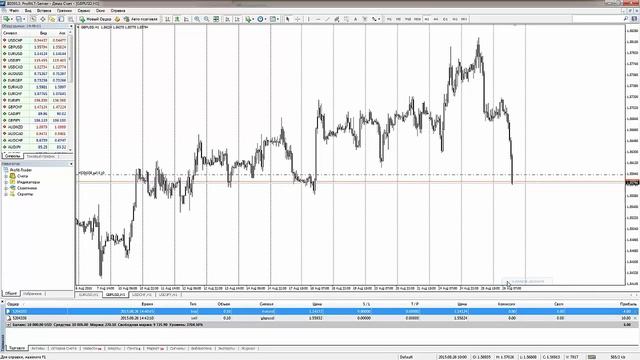Select the horizontal line tool

318,19
